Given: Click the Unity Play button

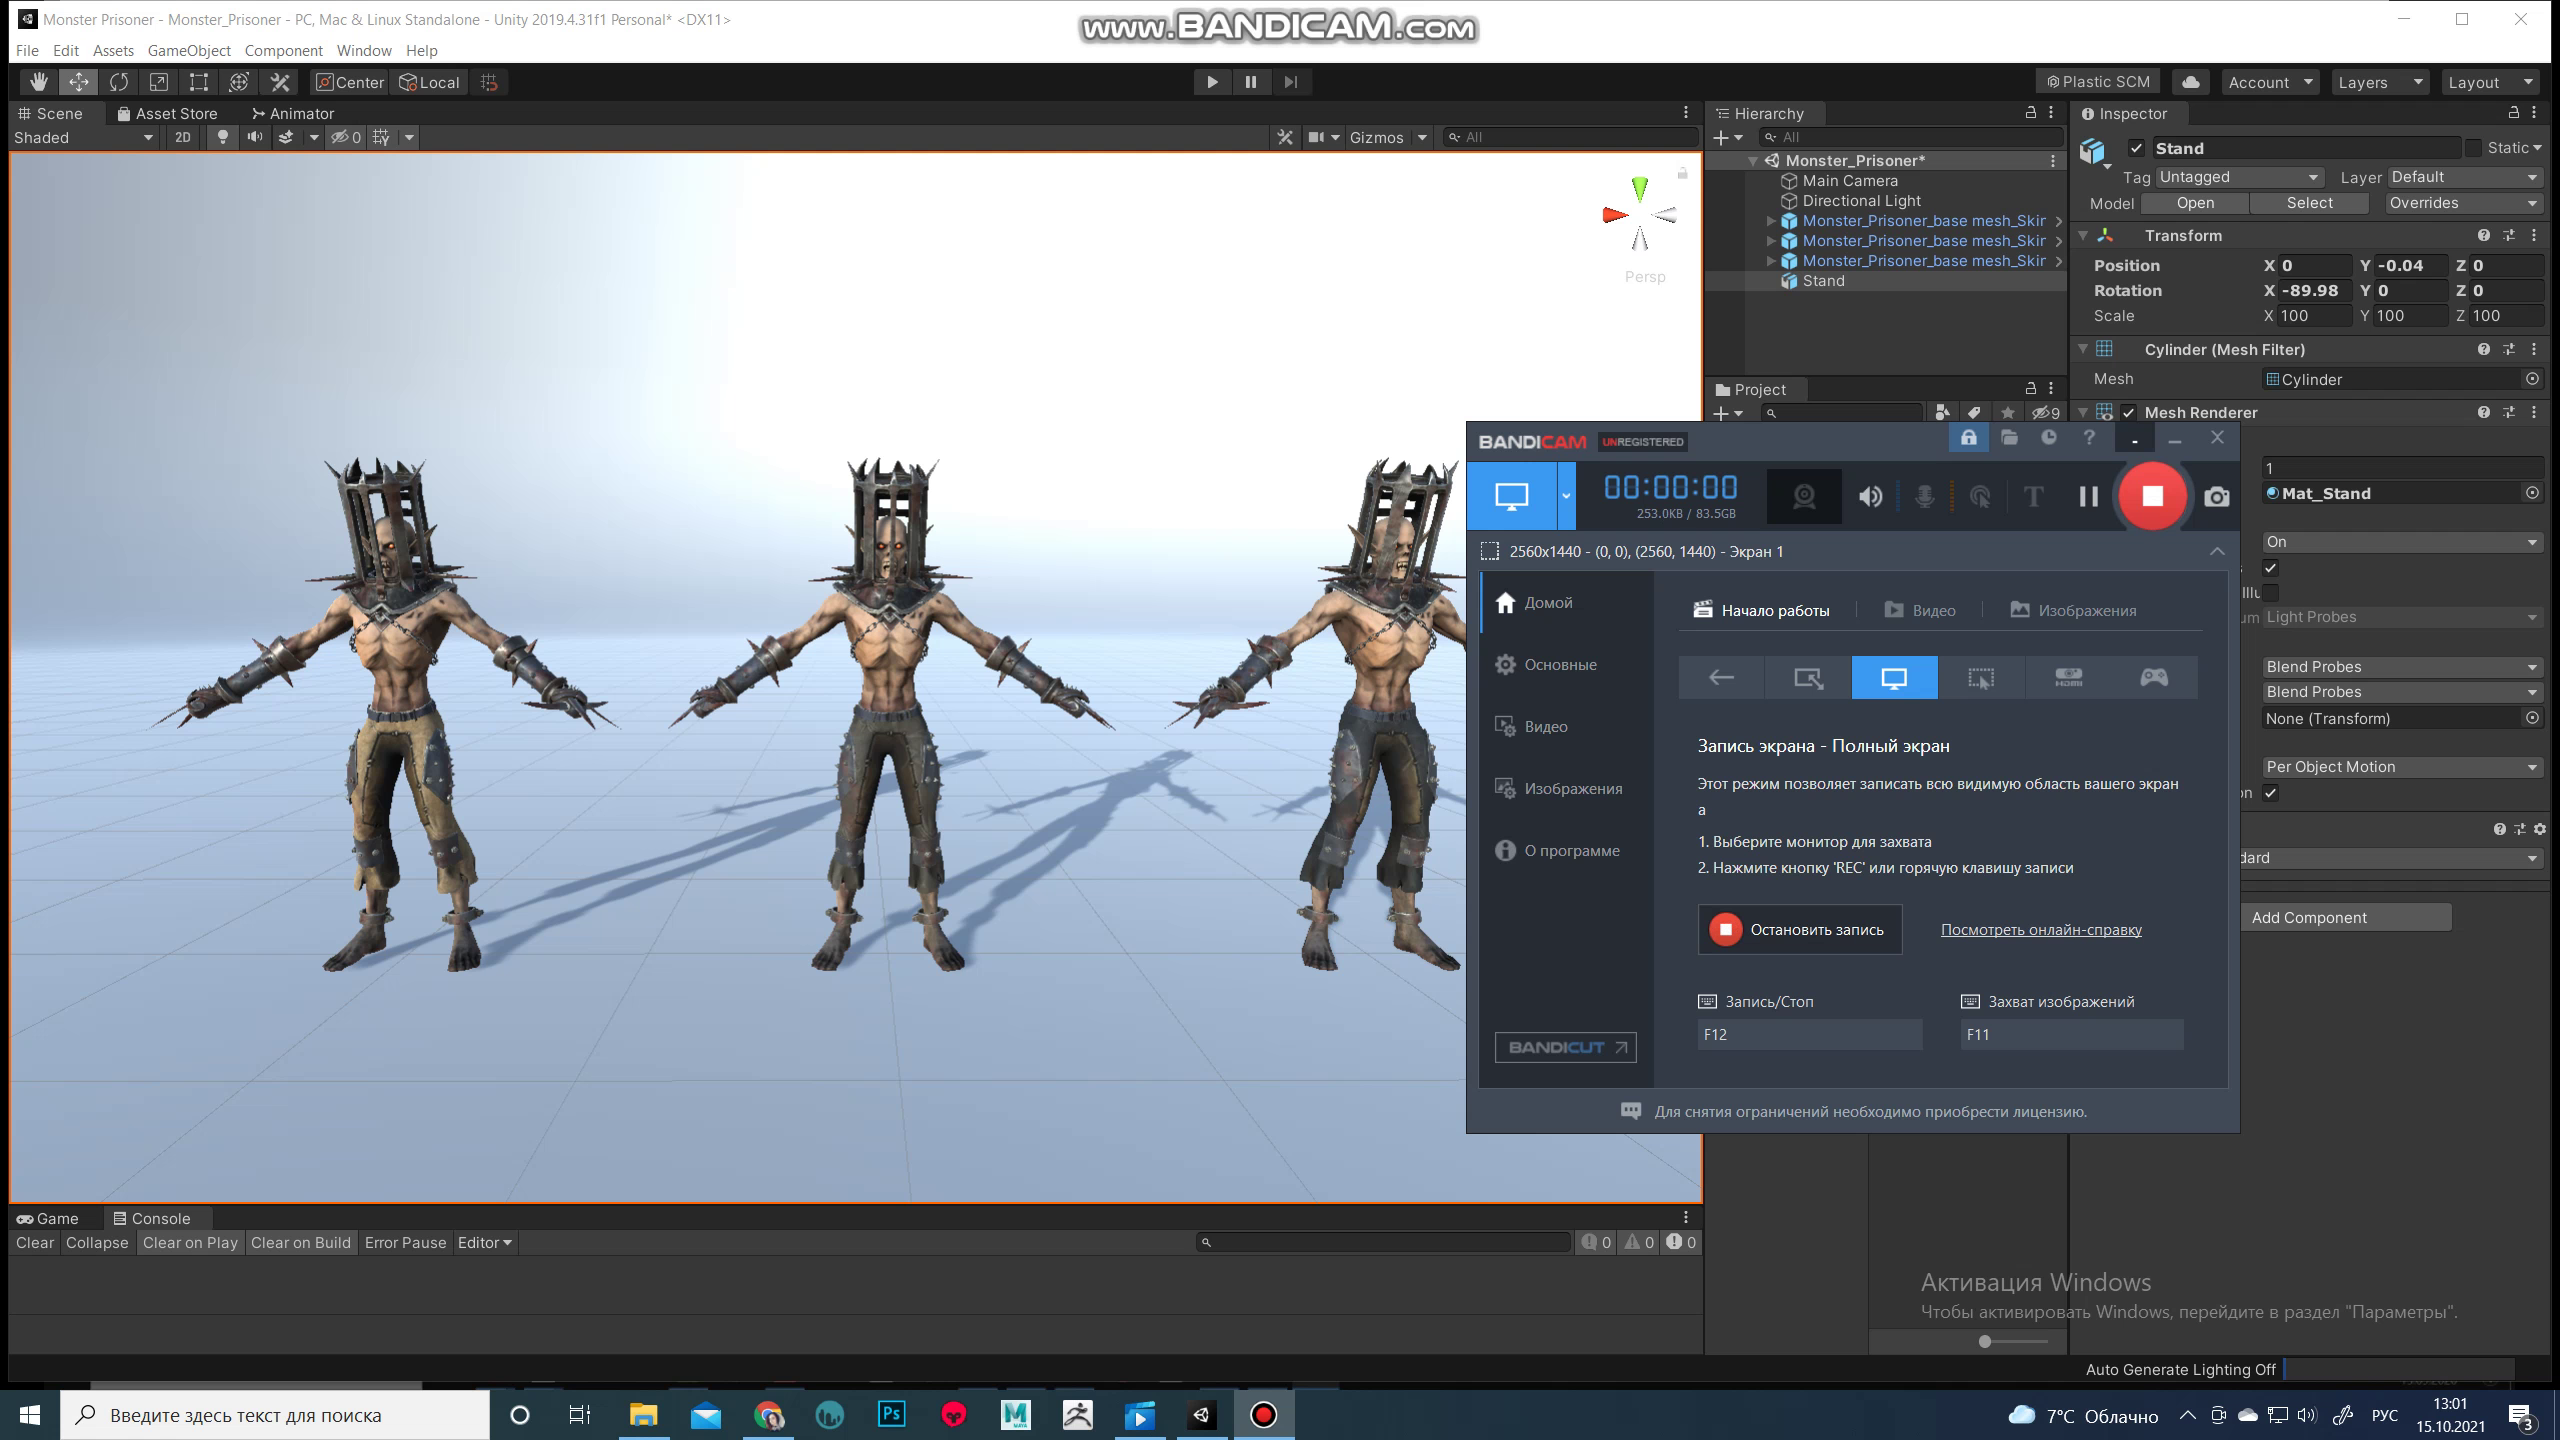Looking at the screenshot, I should tap(1212, 82).
